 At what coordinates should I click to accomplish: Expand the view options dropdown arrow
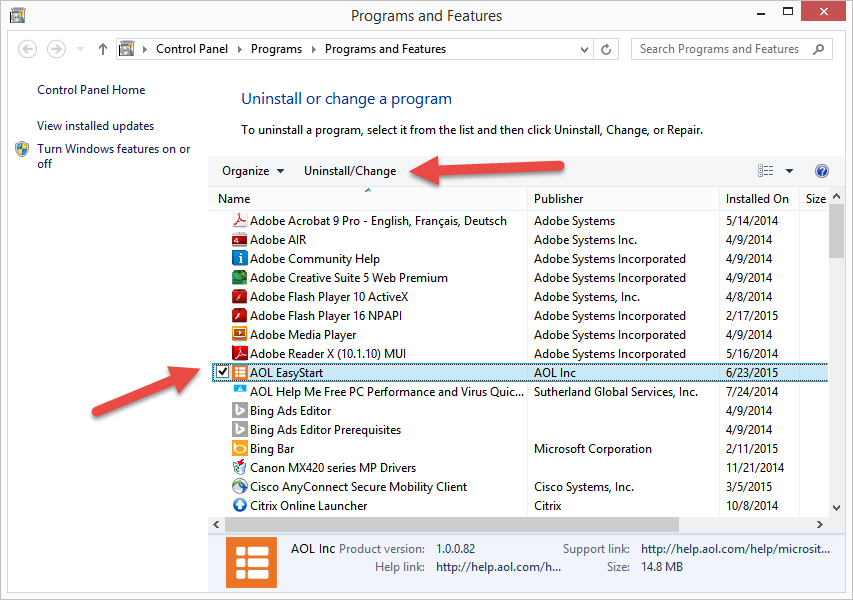789,171
